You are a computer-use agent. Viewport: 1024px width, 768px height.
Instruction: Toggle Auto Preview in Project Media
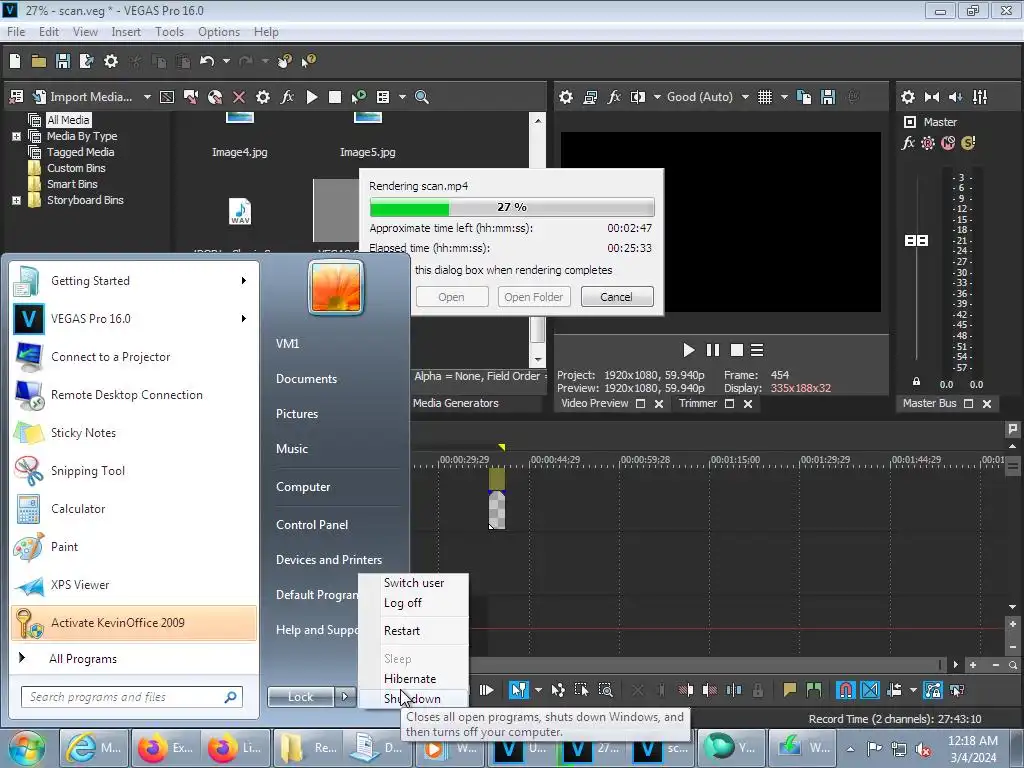(359, 97)
